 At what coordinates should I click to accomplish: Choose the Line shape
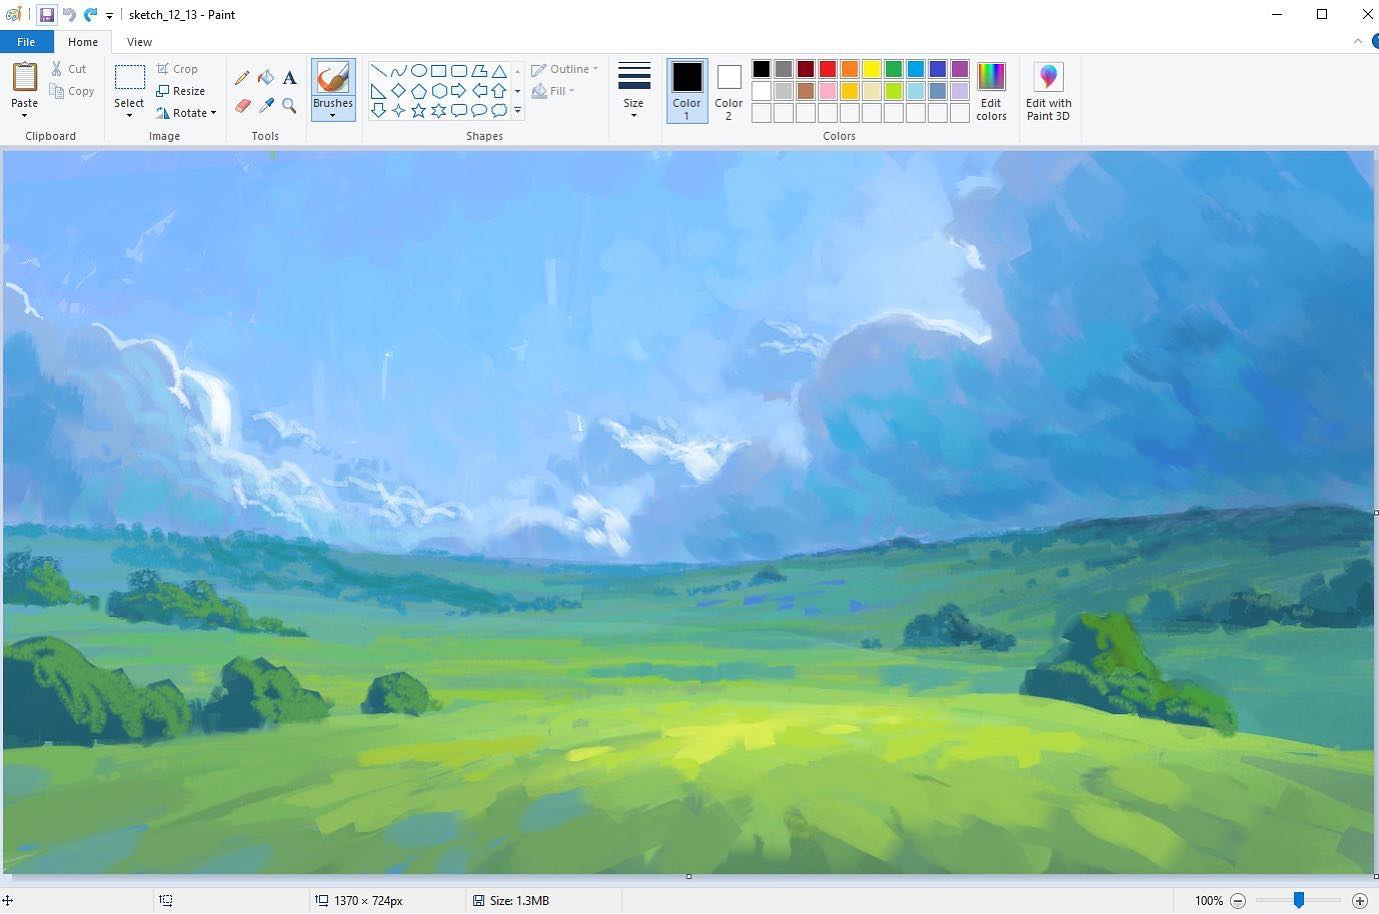[379, 71]
